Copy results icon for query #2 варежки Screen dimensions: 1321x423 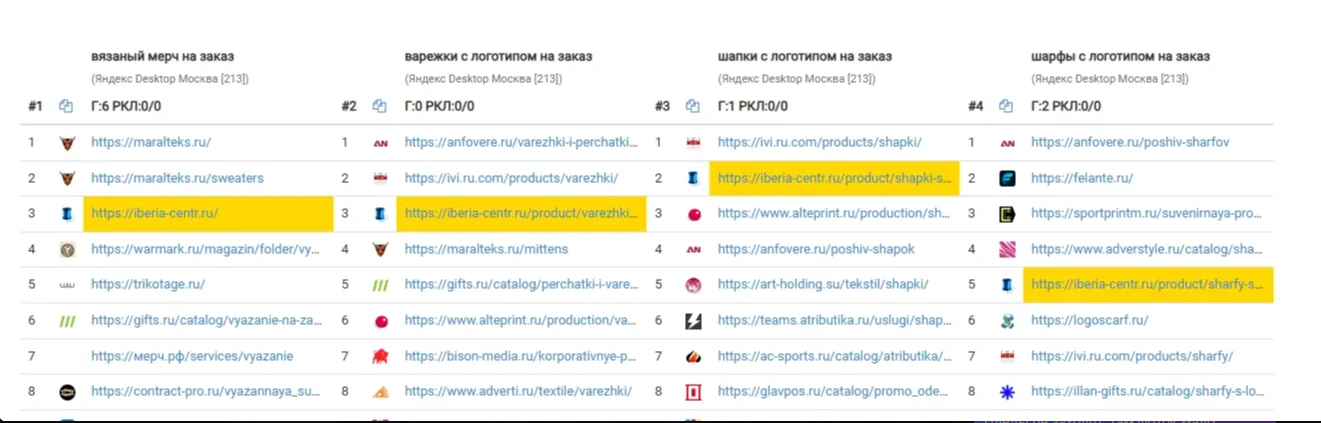(380, 106)
